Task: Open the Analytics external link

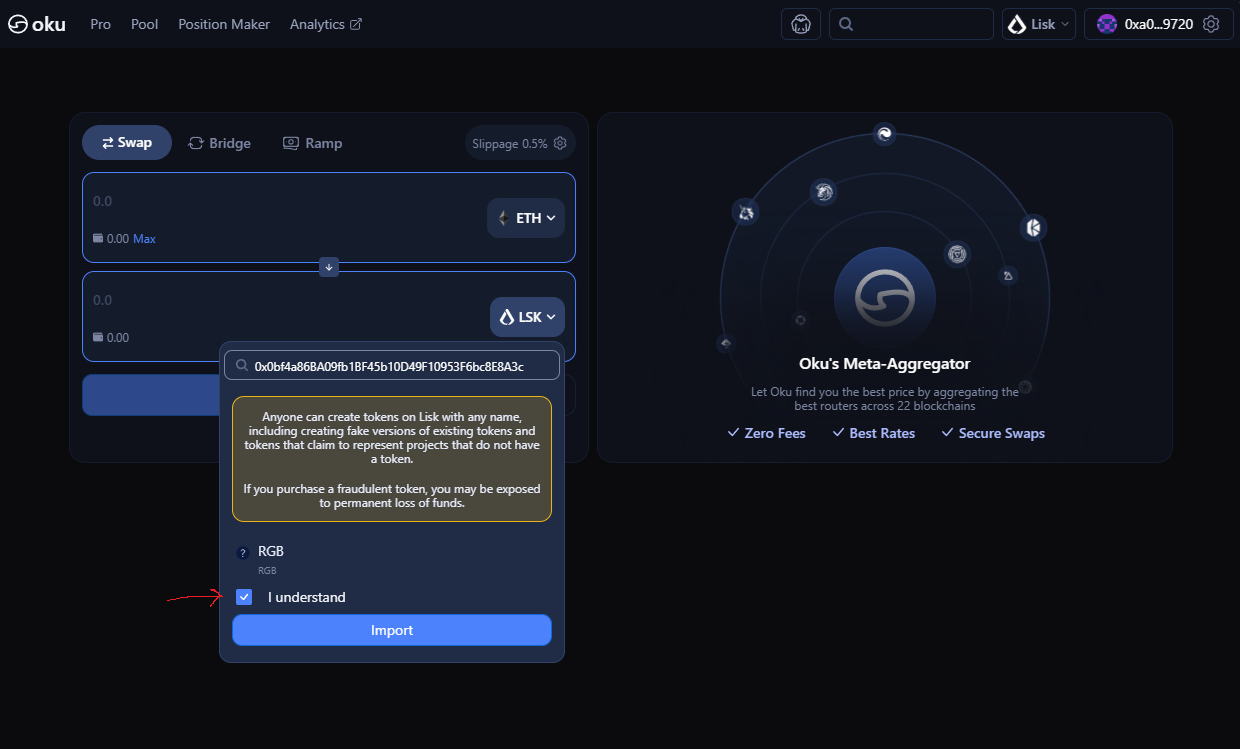Action: 326,24
